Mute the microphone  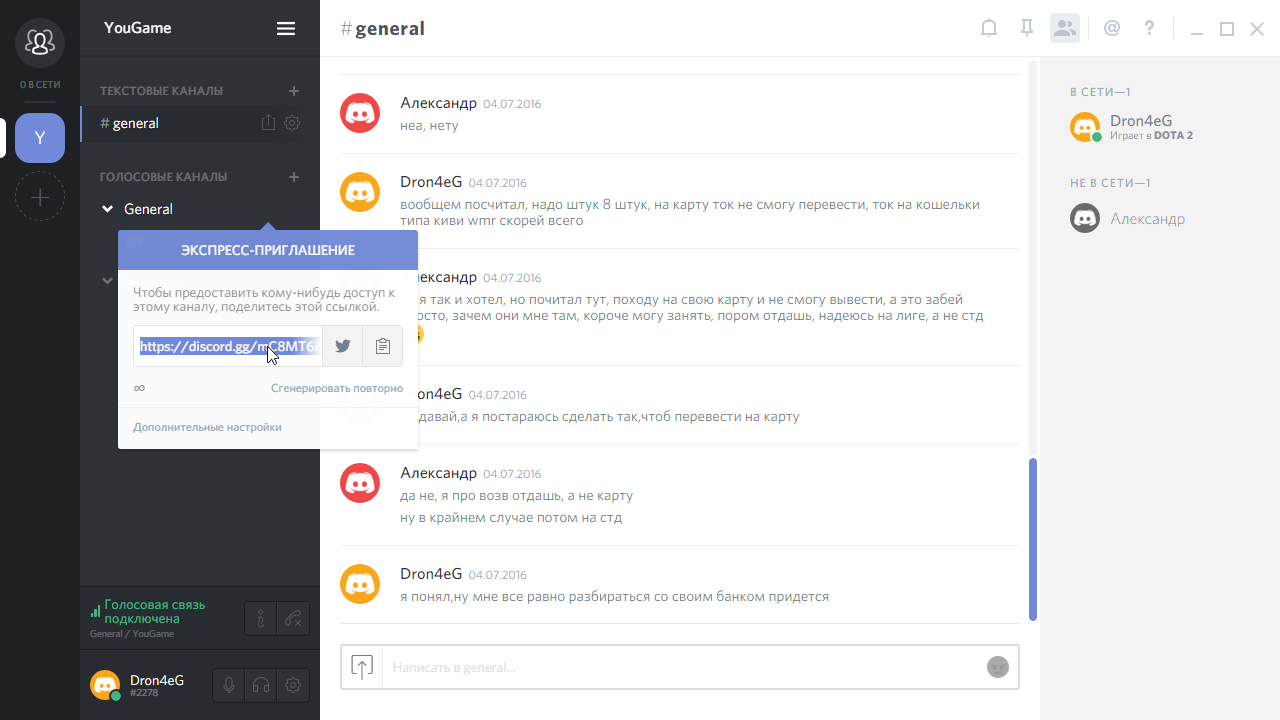(x=229, y=685)
